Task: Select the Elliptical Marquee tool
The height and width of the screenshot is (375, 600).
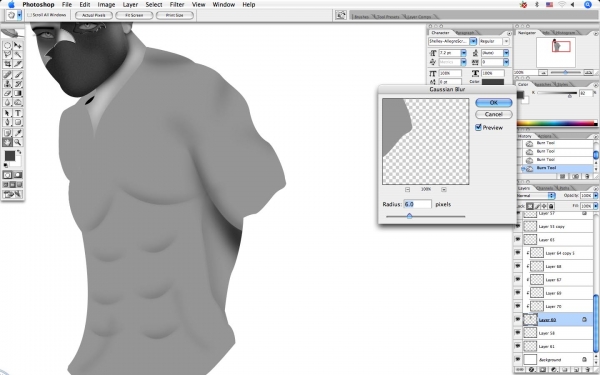Action: coord(7,45)
